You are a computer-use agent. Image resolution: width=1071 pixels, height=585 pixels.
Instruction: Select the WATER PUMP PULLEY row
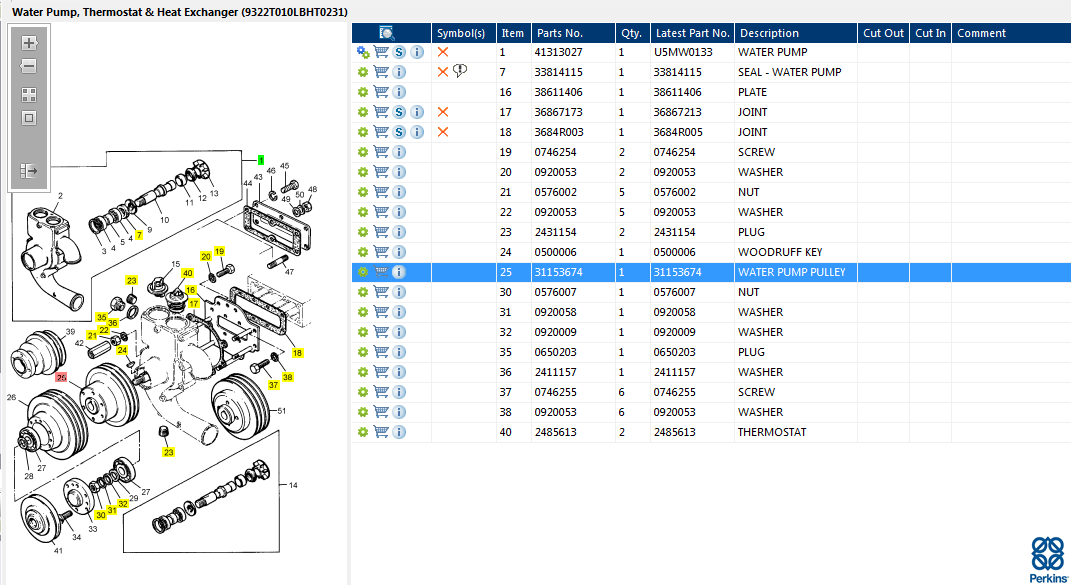[790, 272]
